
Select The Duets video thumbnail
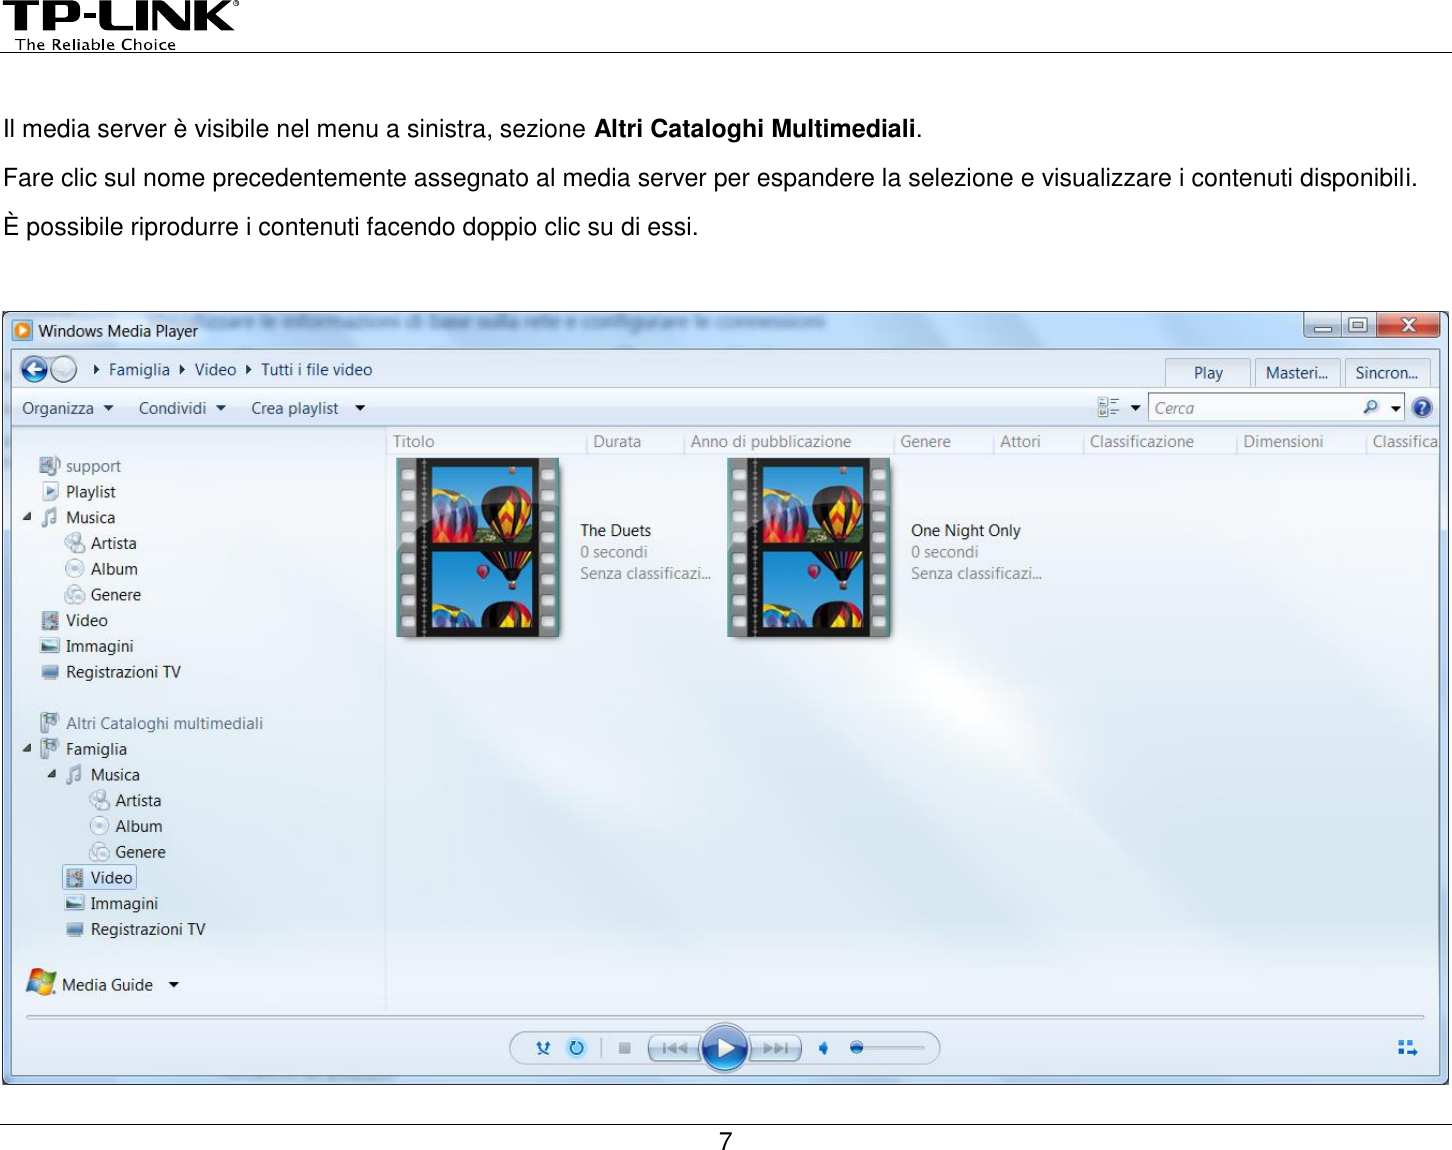pos(477,547)
